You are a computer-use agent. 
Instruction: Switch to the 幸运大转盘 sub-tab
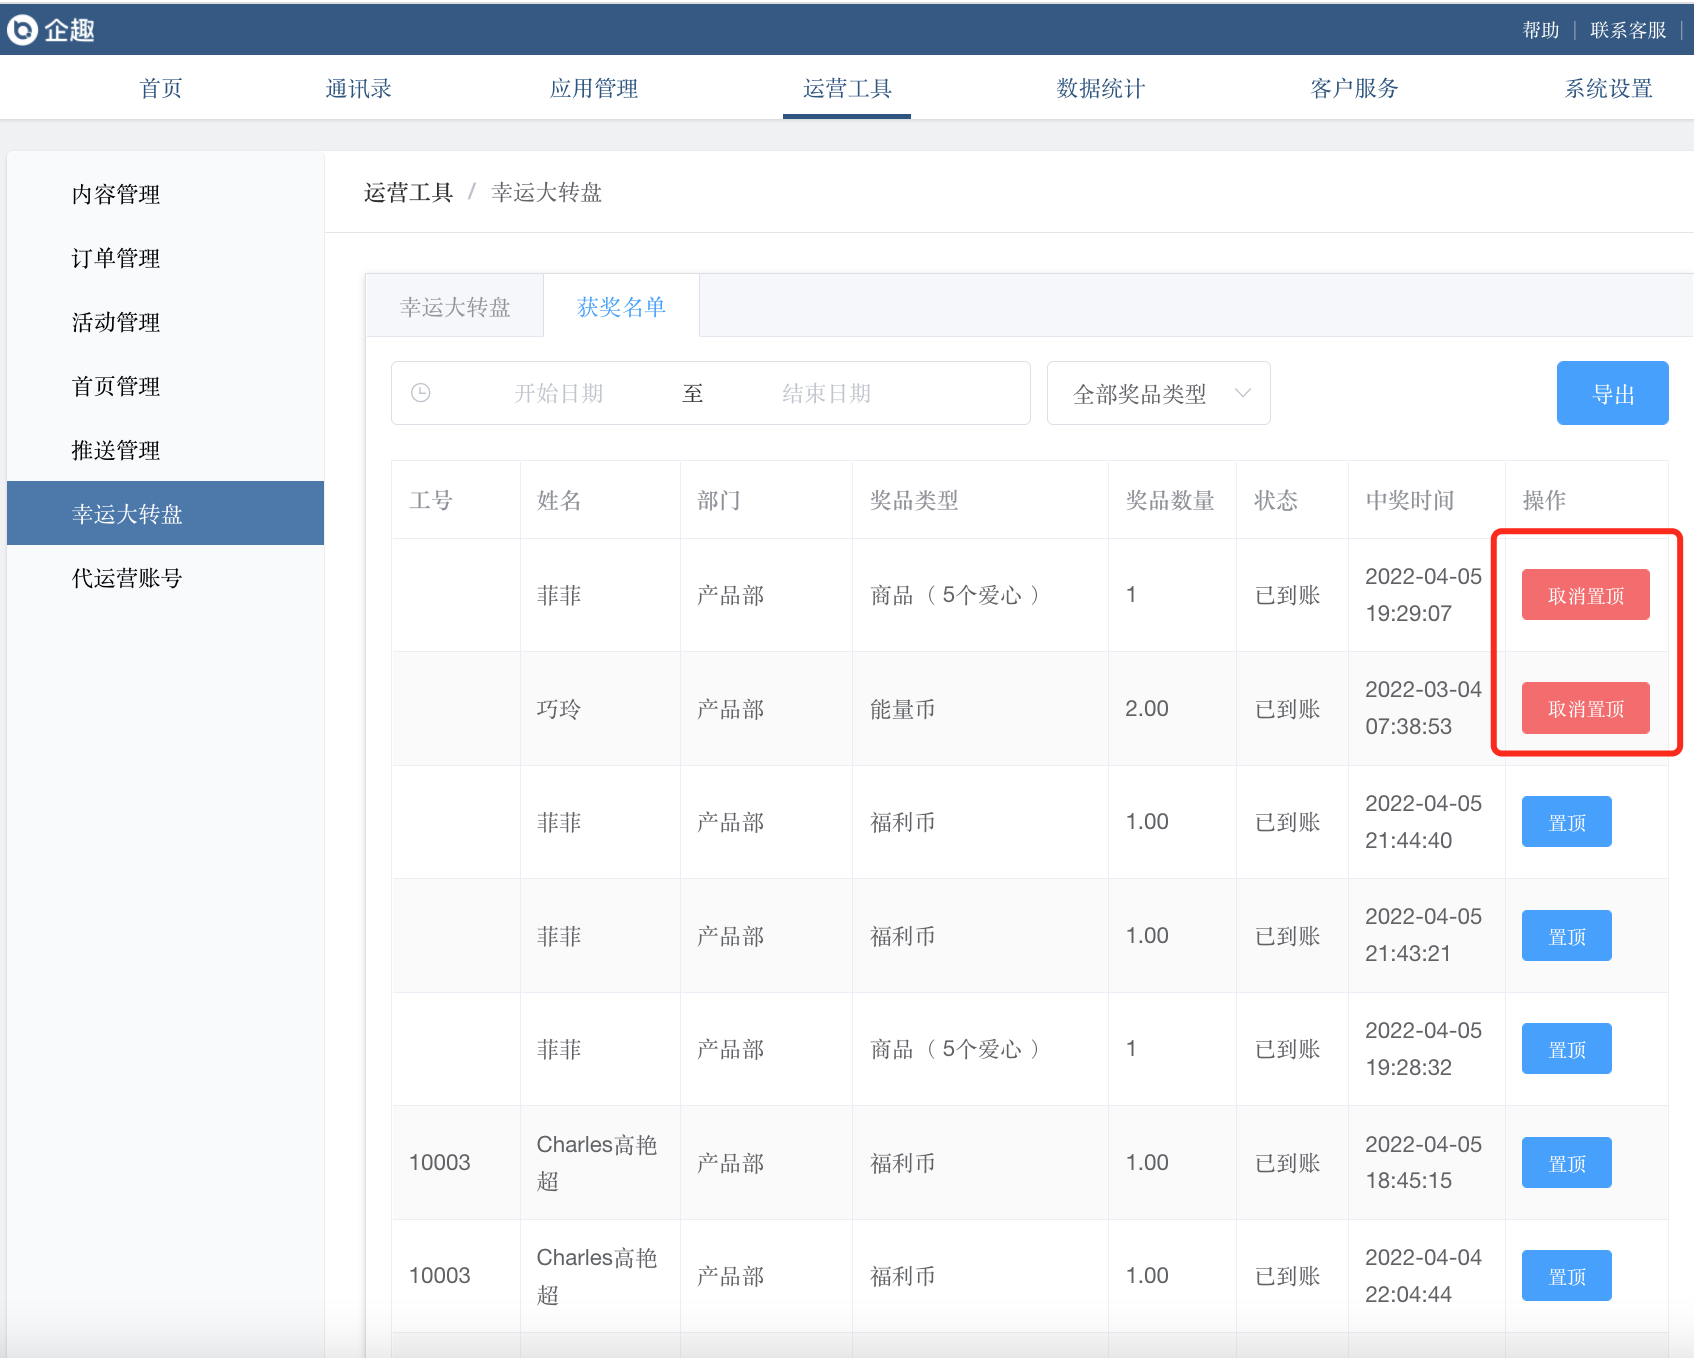pyautogui.click(x=455, y=307)
